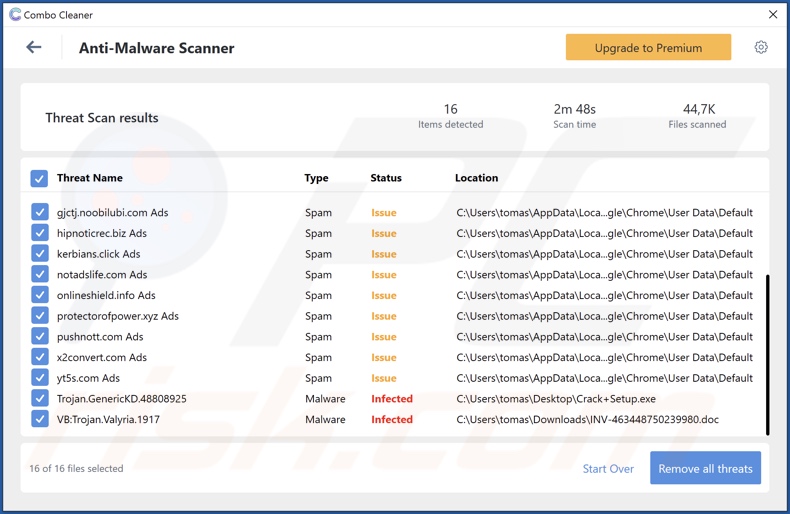Viewport: 790px width, 514px height.
Task: Click location path of x2convert.com Ads
Action: [605, 357]
